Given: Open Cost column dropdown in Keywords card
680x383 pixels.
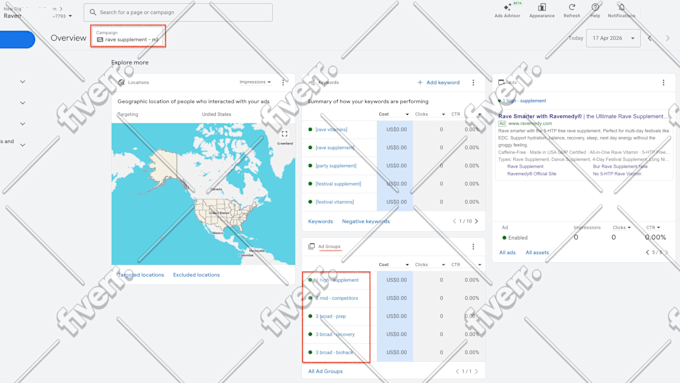Looking at the screenshot, I should 394,114.
